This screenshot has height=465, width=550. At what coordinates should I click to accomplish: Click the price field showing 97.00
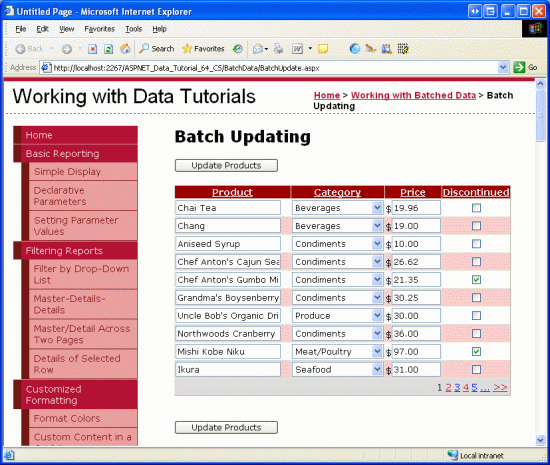[416, 351]
